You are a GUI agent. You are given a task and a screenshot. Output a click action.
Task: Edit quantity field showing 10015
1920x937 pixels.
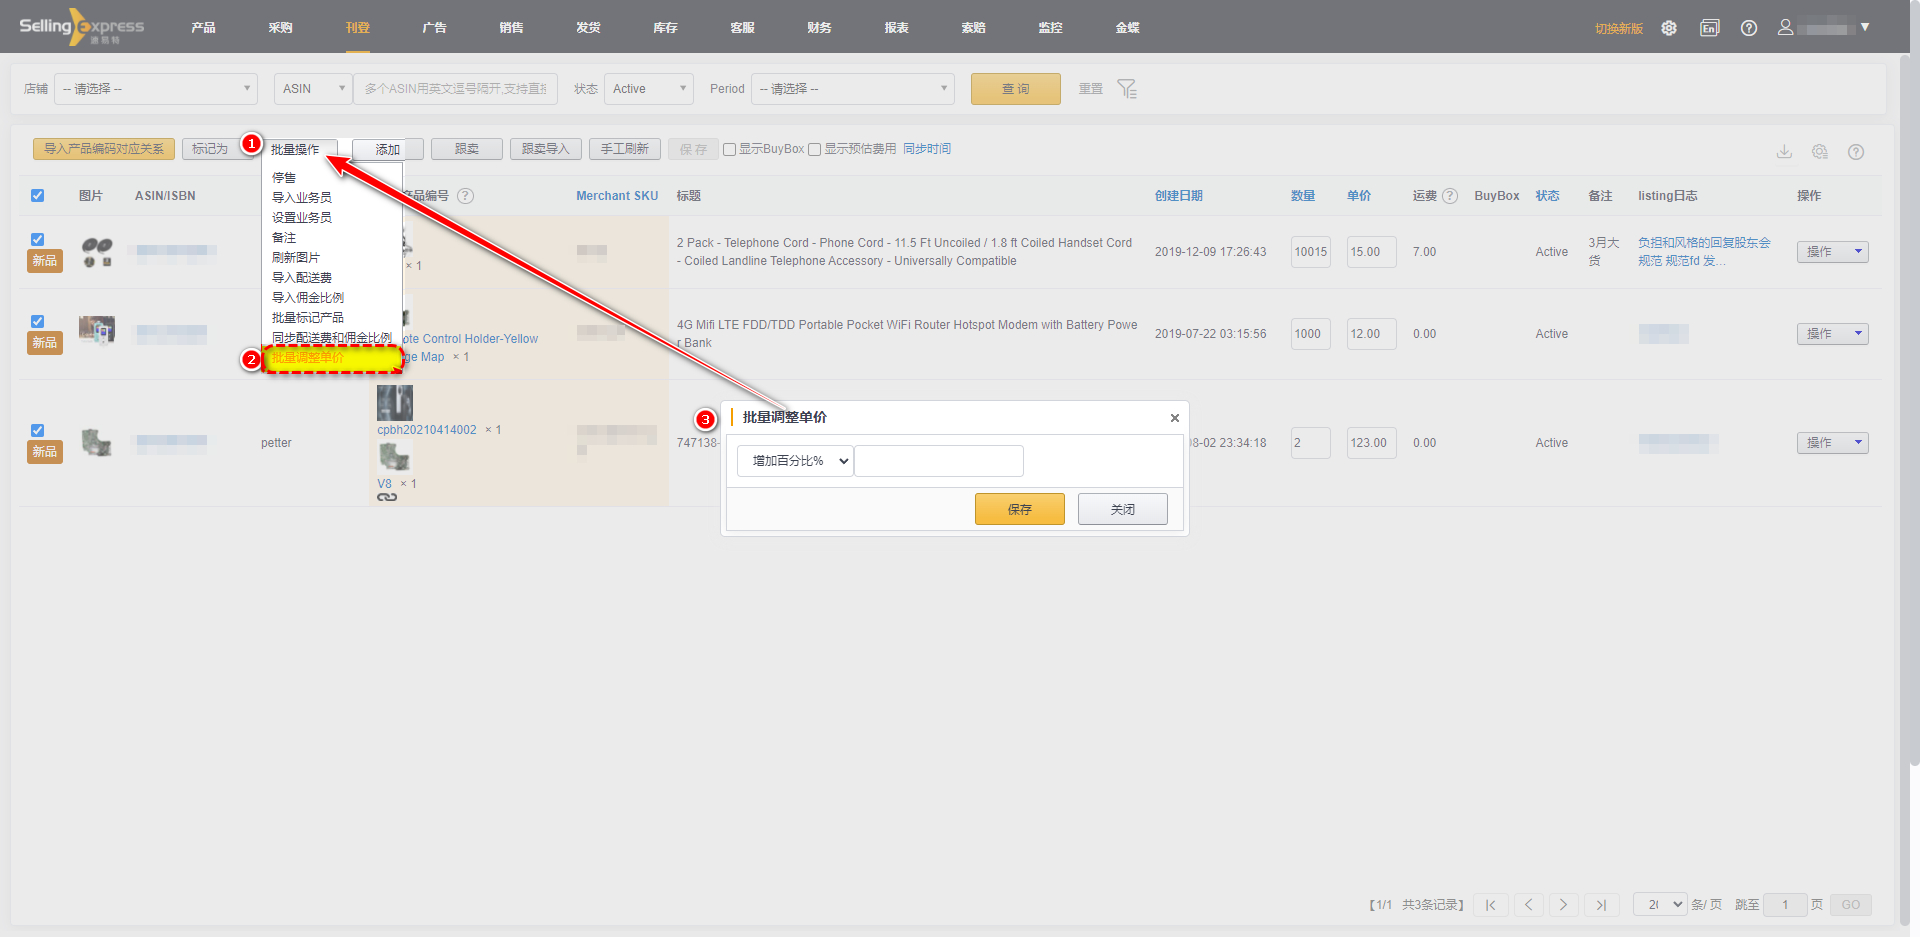point(1311,252)
